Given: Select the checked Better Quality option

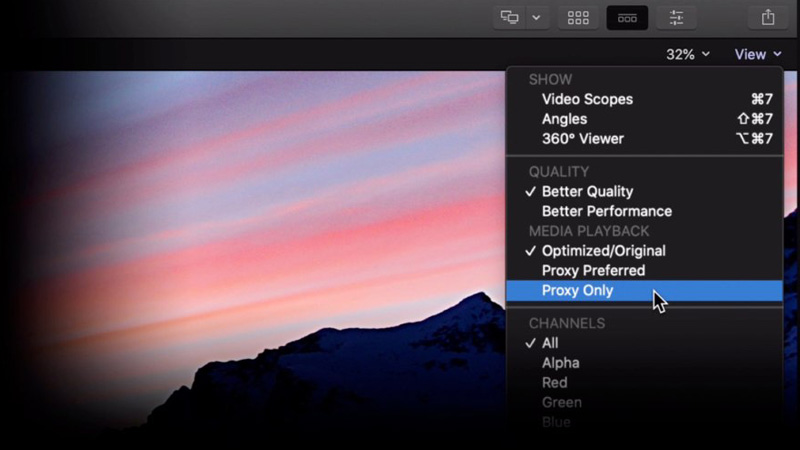Looking at the screenshot, I should point(587,191).
